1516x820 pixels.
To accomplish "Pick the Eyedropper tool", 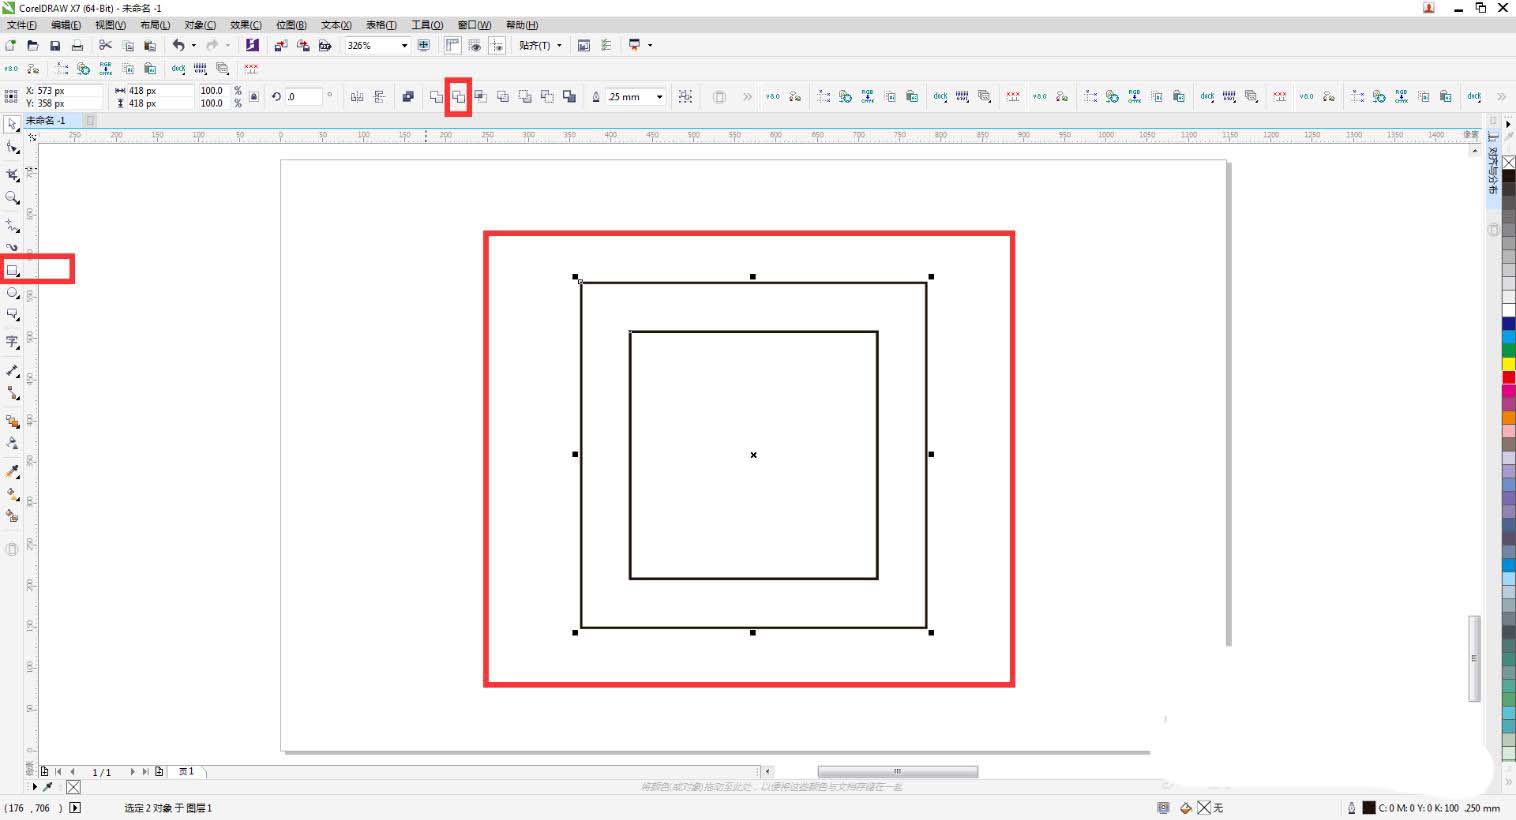I will tap(13, 471).
